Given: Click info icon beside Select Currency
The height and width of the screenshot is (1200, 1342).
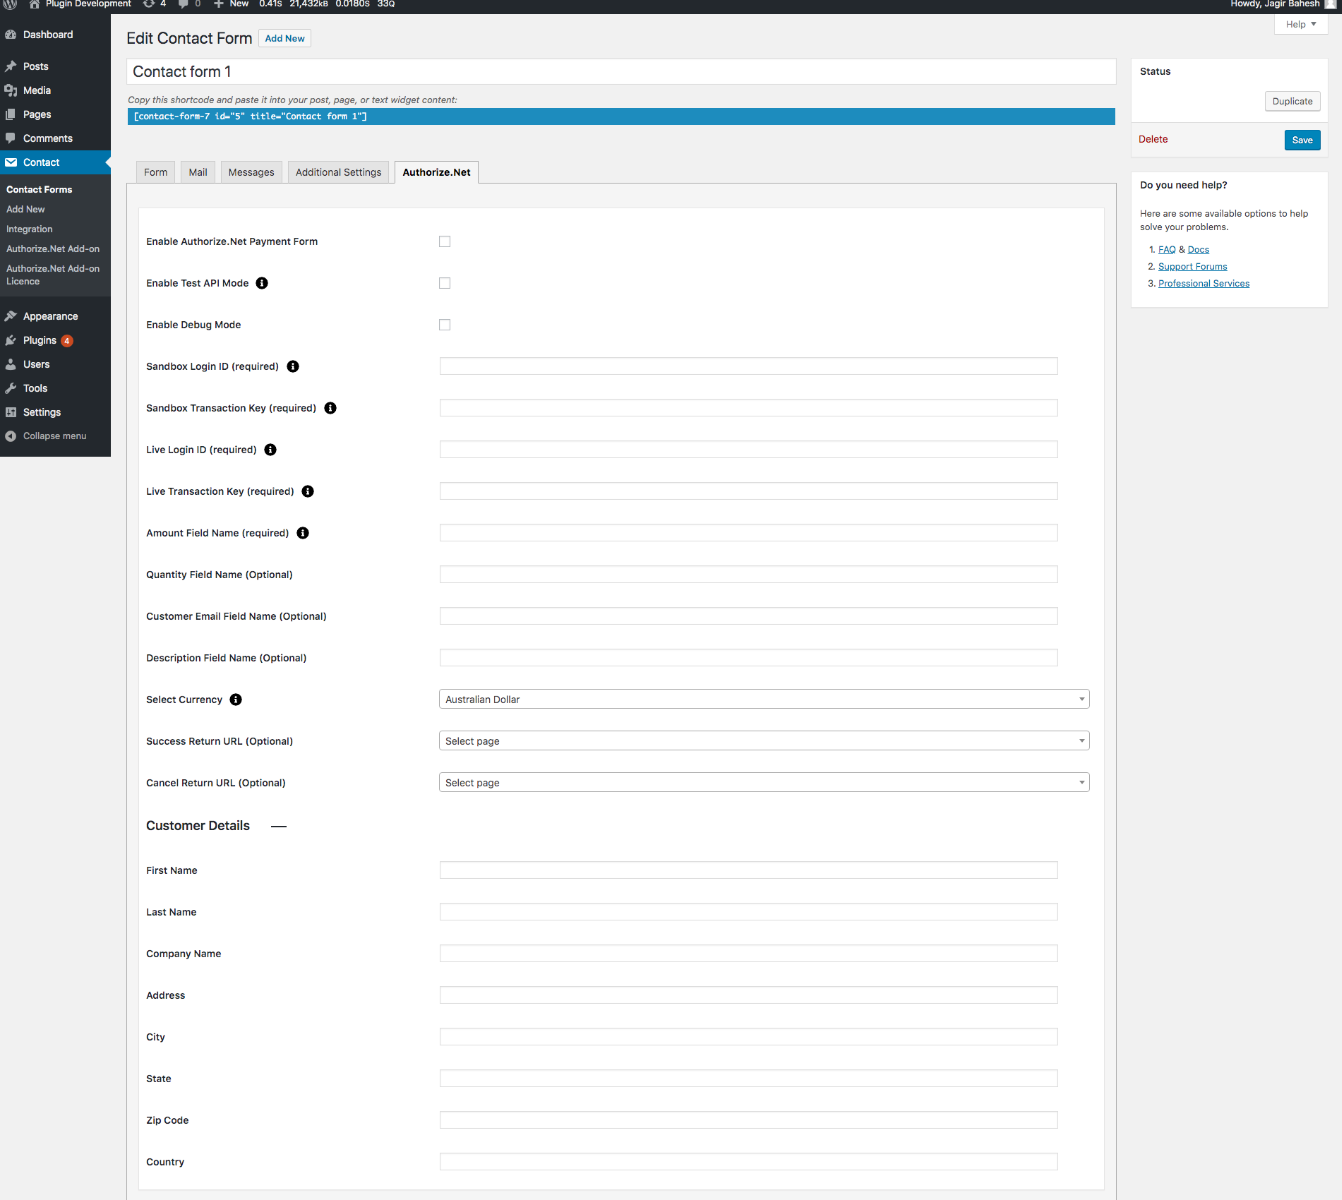Looking at the screenshot, I should (x=236, y=700).
